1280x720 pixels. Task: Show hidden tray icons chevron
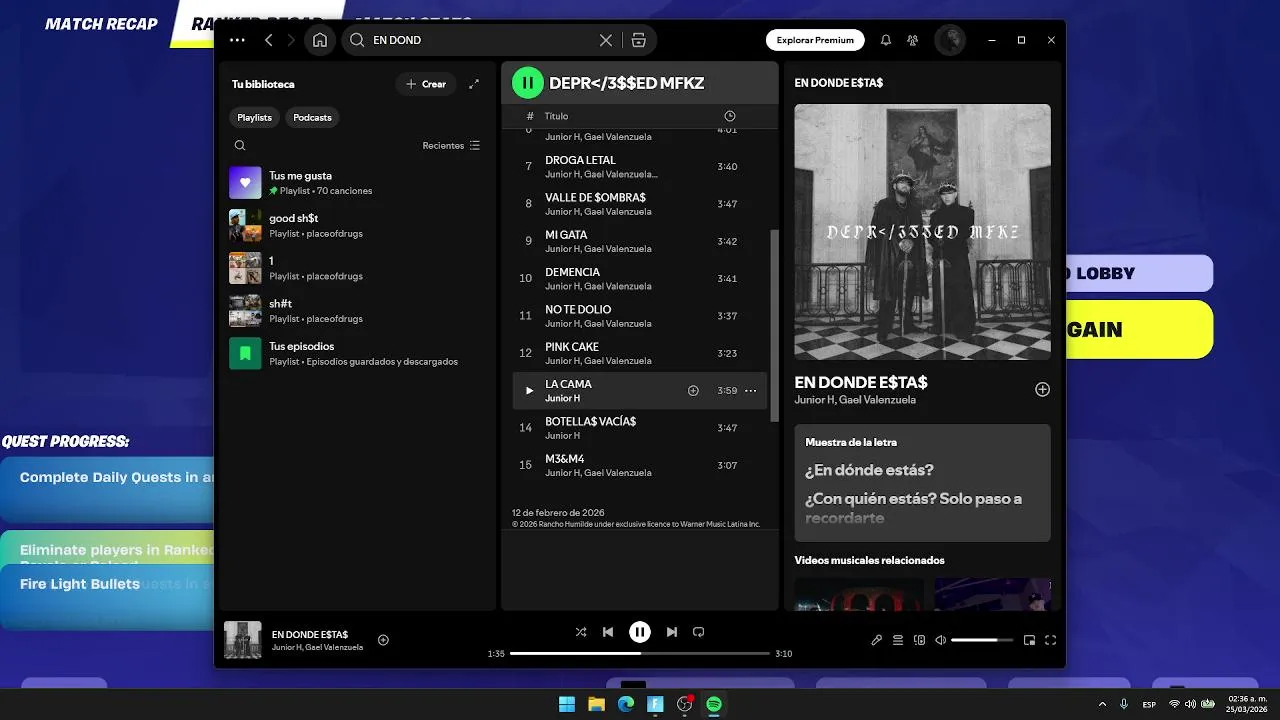click(1102, 704)
